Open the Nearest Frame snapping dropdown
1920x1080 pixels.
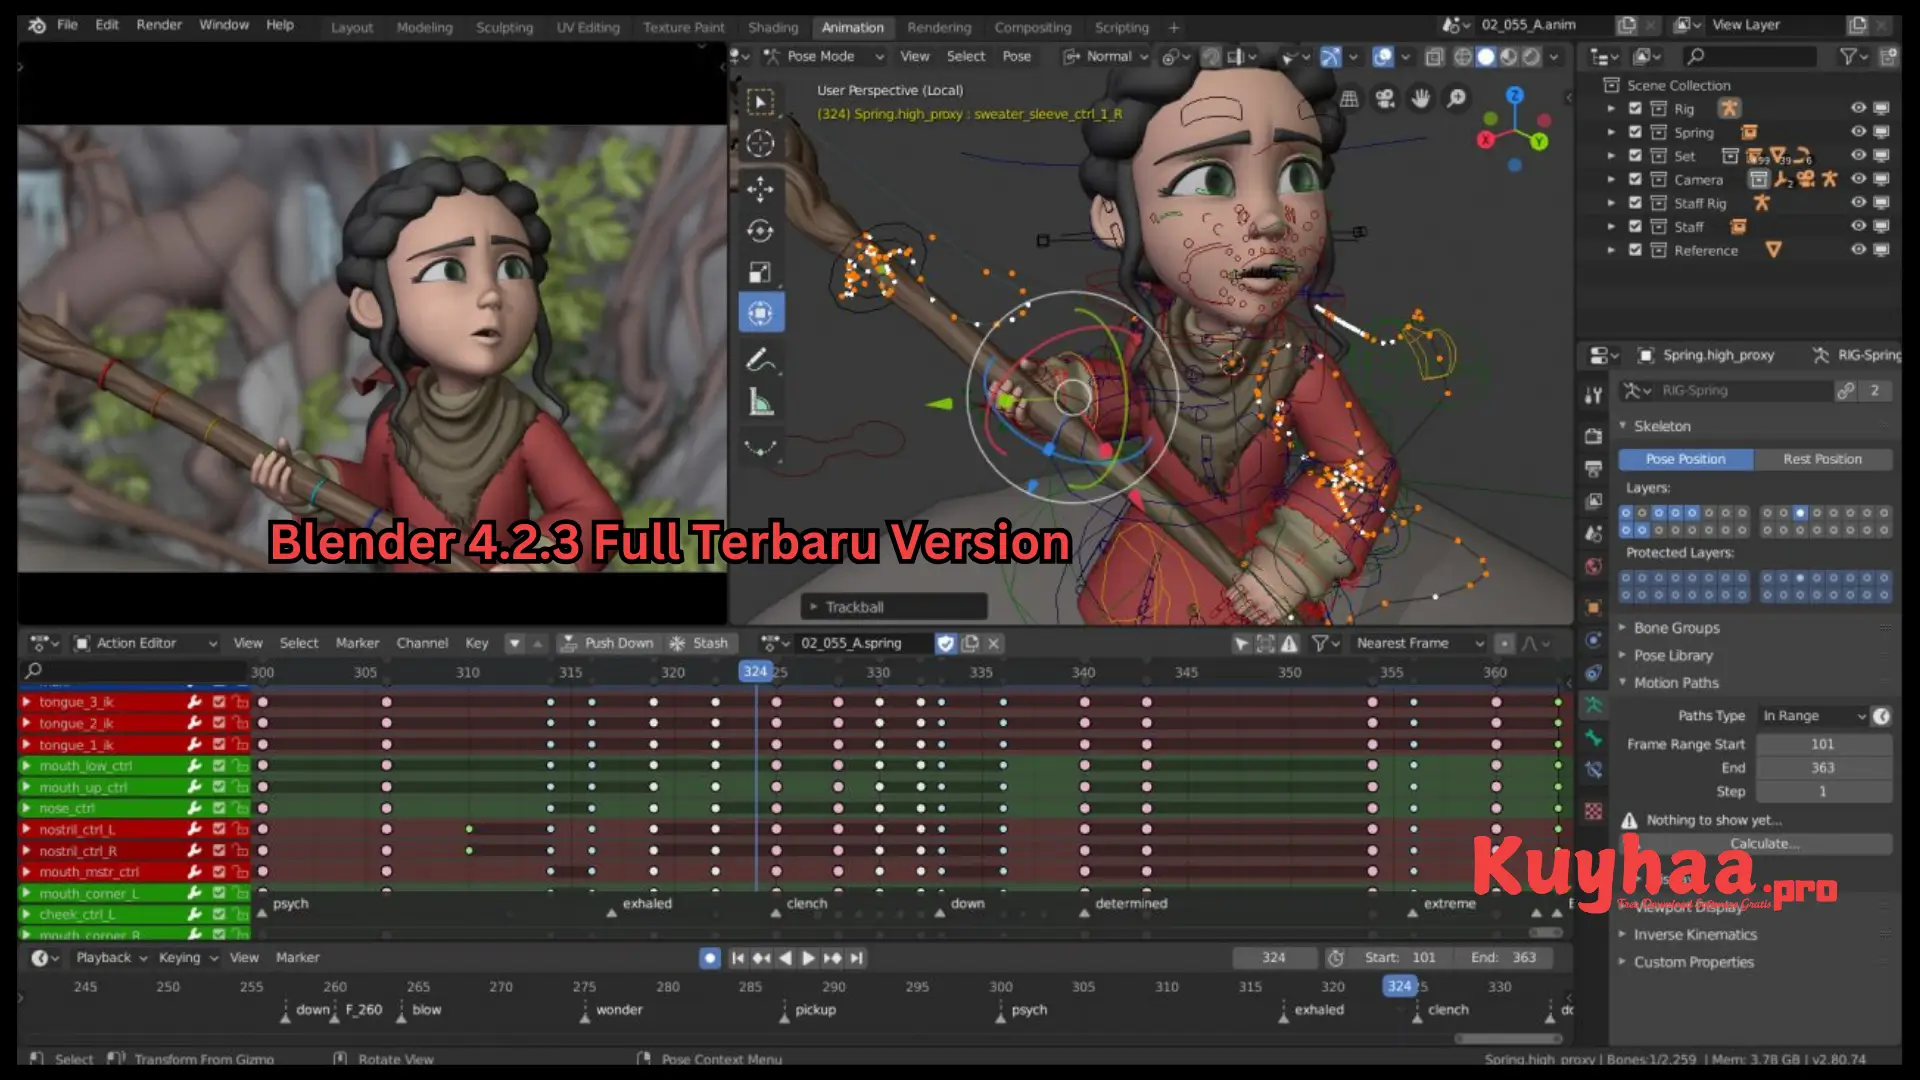click(1420, 643)
